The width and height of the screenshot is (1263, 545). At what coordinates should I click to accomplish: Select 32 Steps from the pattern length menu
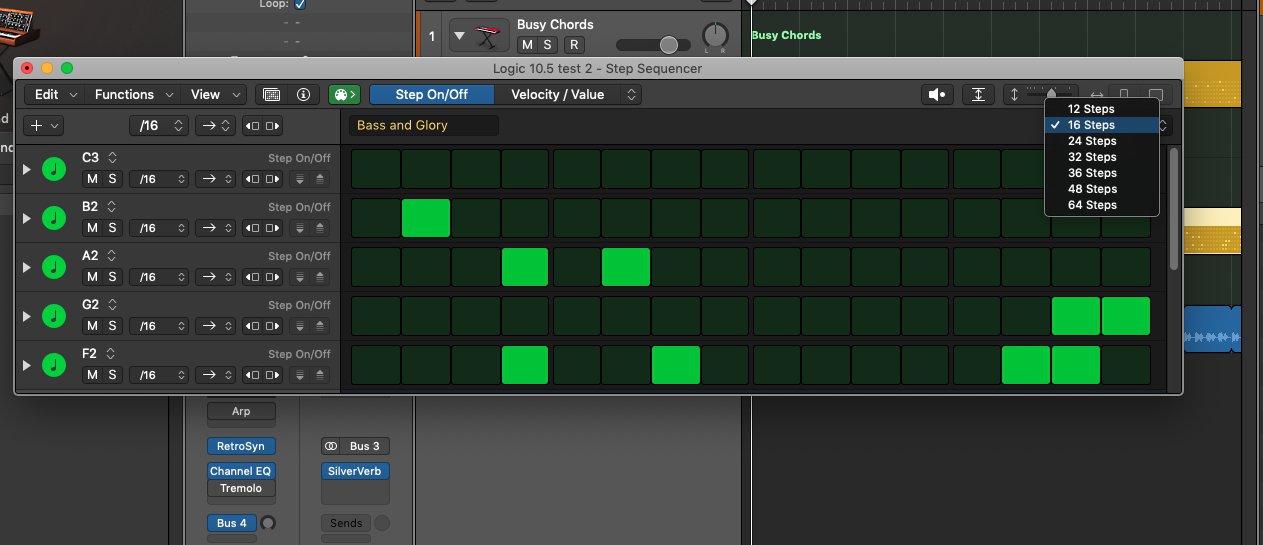click(1091, 157)
